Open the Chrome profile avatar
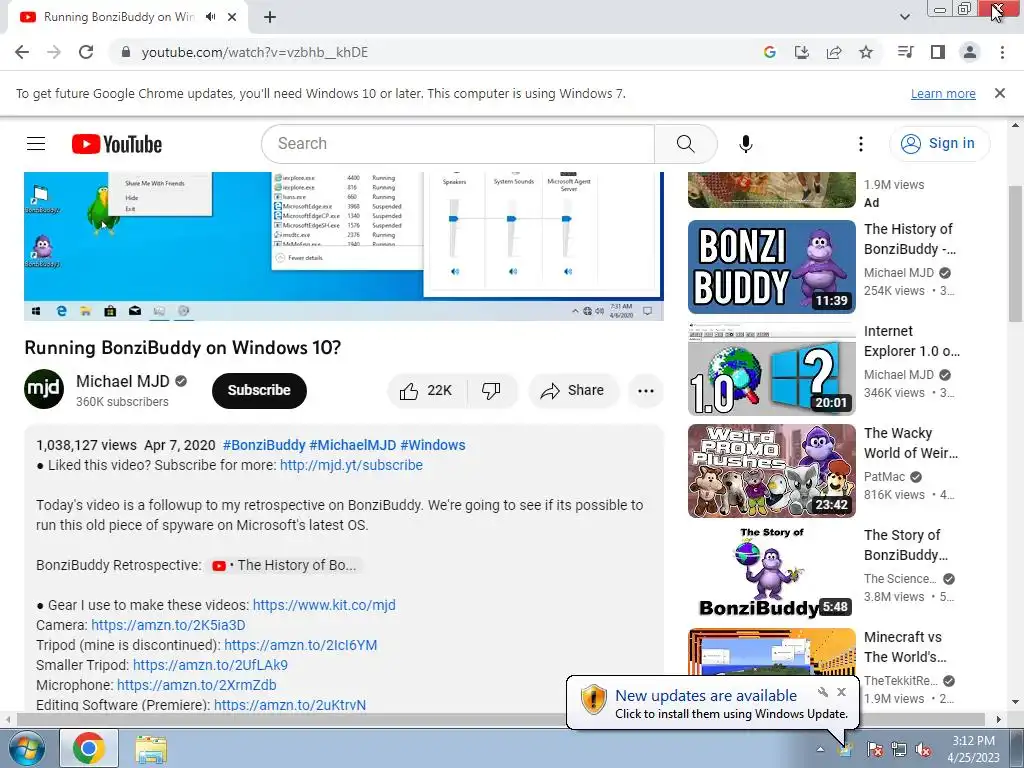This screenshot has height=768, width=1024. (970, 52)
